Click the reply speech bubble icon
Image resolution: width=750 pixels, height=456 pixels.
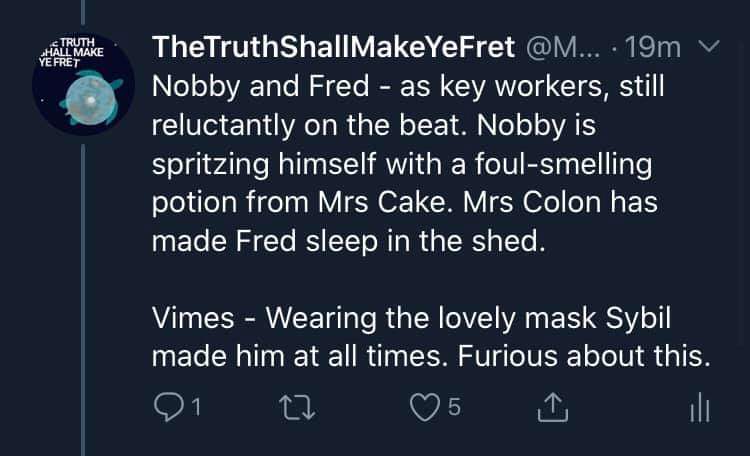click(x=168, y=407)
